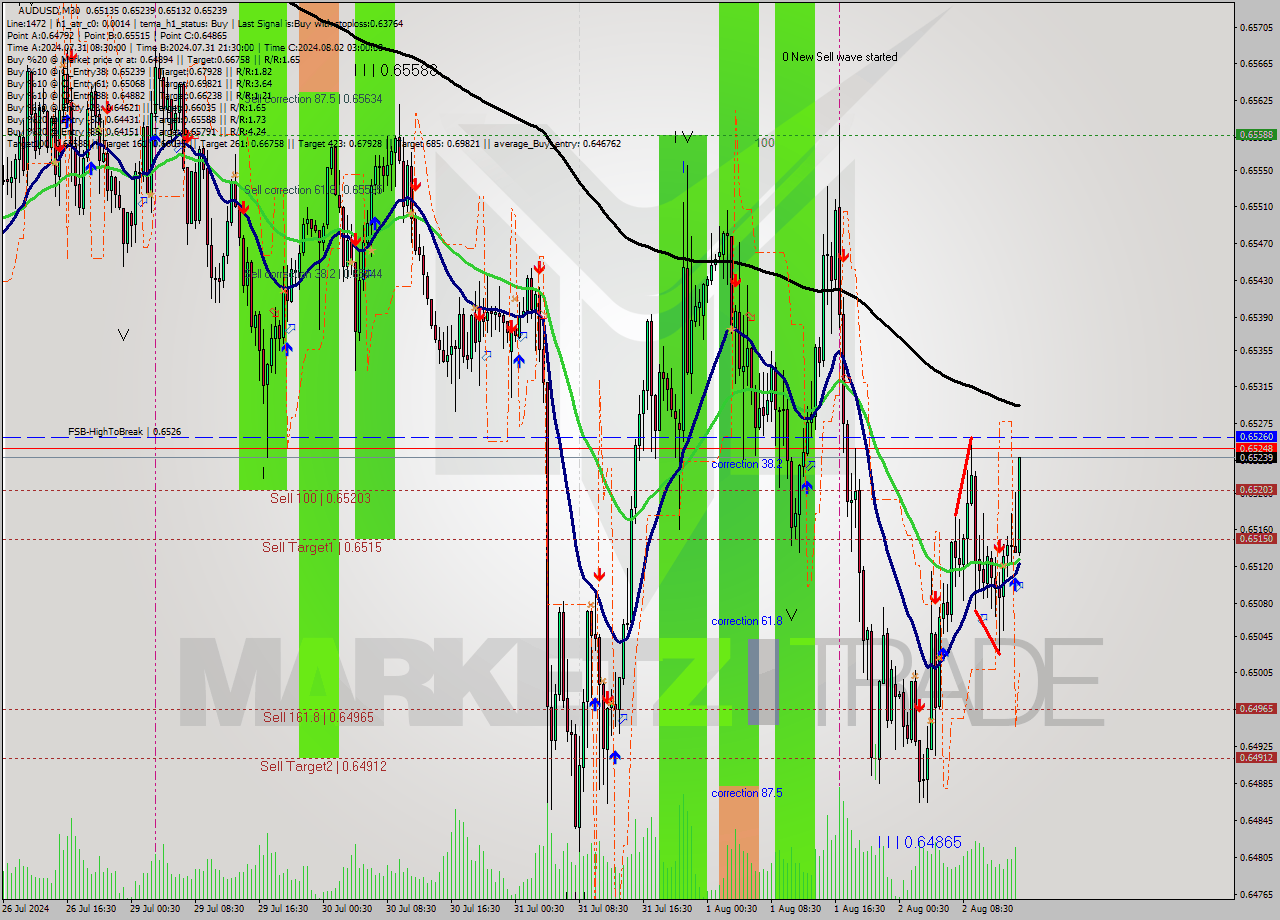Click the red 0.64965 price tag on axis

tap(1256, 708)
